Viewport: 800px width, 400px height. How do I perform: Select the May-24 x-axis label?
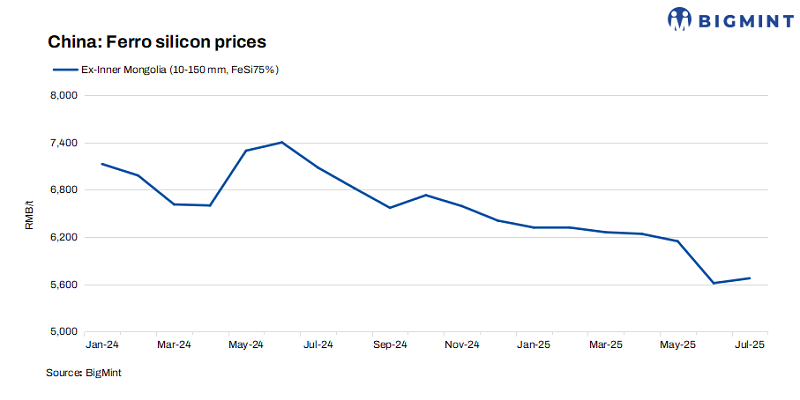click(x=246, y=344)
